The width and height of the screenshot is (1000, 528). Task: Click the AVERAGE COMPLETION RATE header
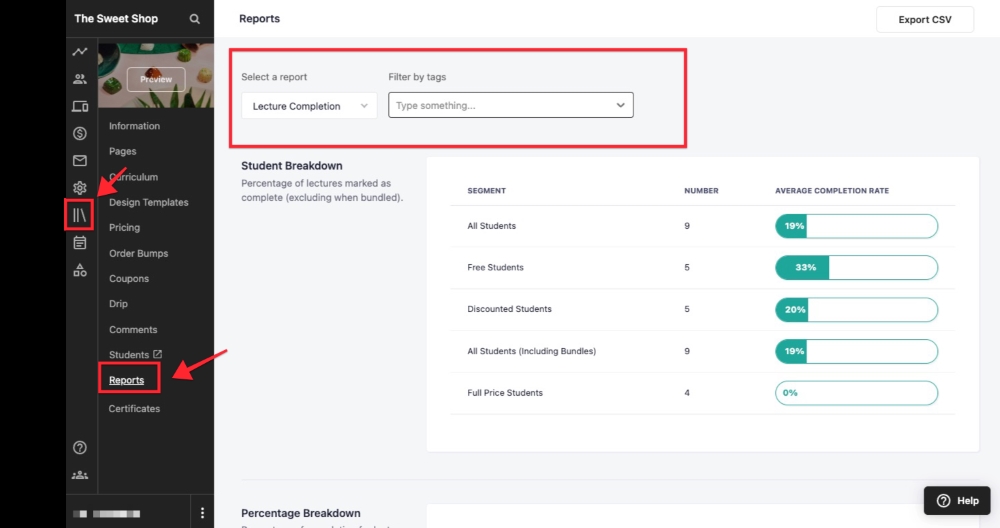pyautogui.click(x=832, y=191)
